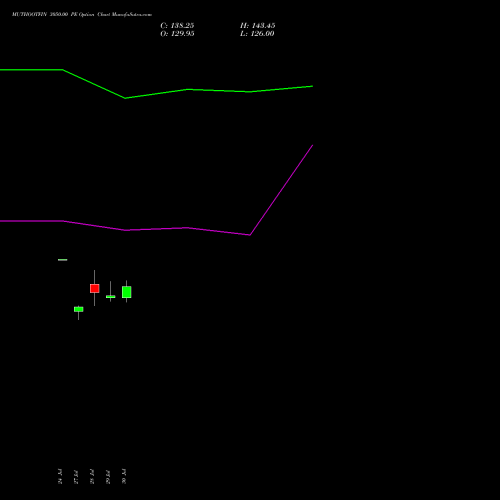Click the high value H: 143.45
Screen dimensions: 500x500
click(258, 26)
